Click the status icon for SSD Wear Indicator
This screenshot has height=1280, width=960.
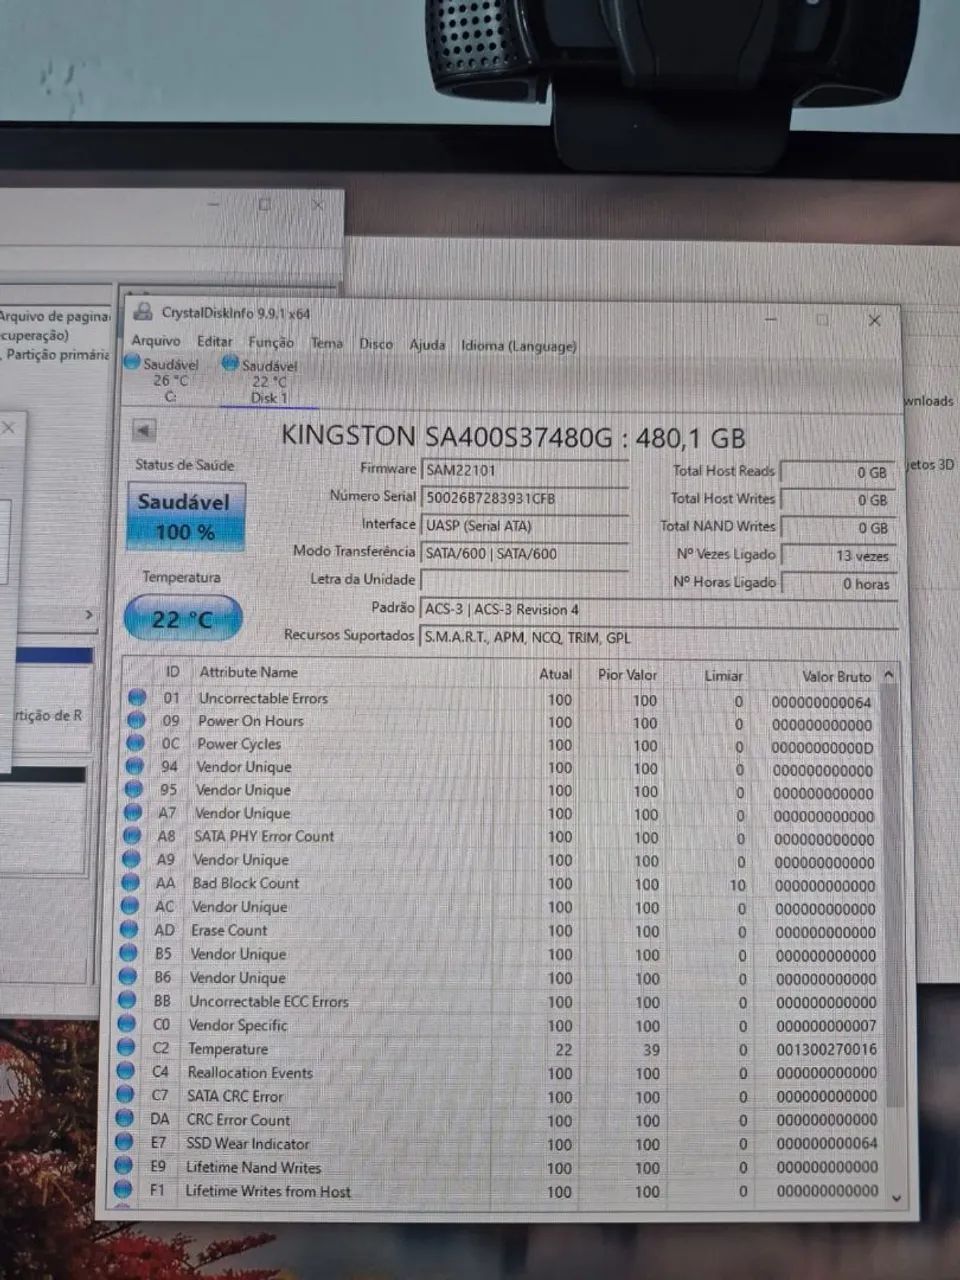click(124, 1143)
